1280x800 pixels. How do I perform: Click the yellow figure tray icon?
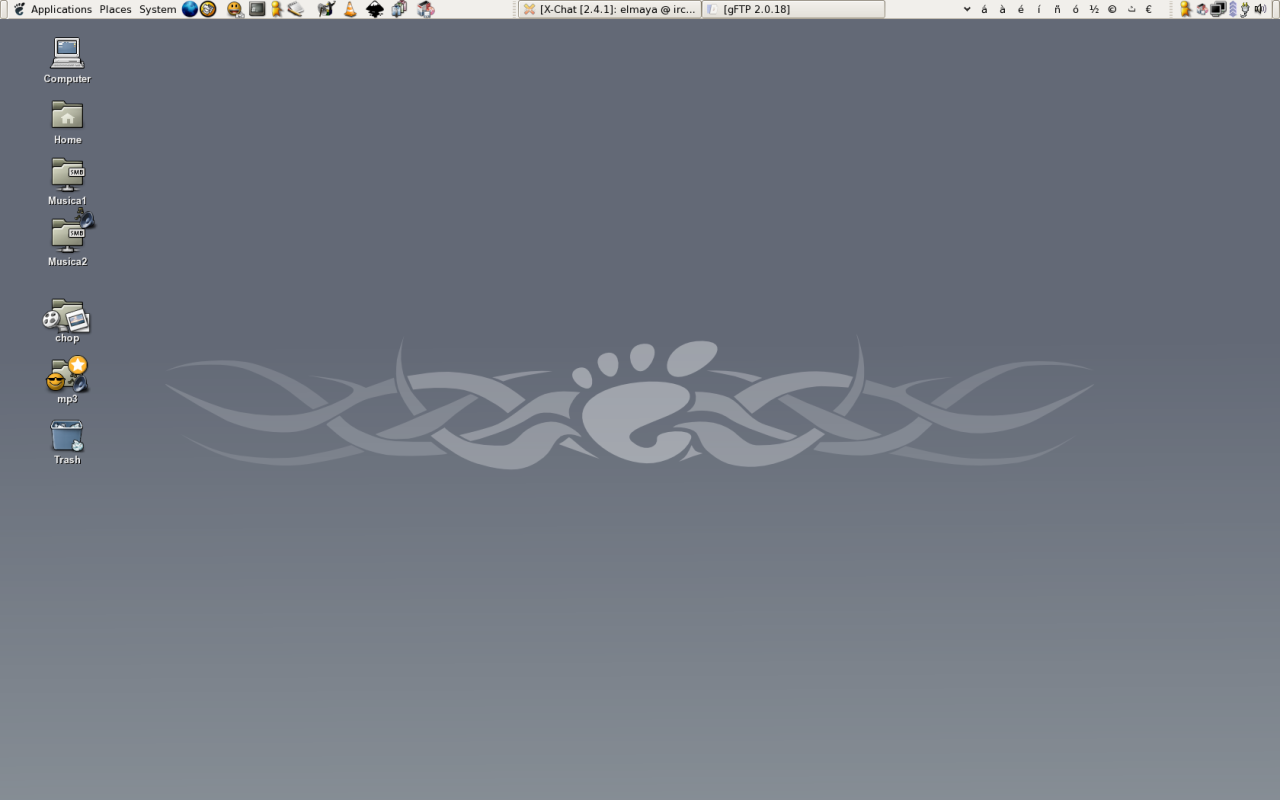(x=1186, y=9)
